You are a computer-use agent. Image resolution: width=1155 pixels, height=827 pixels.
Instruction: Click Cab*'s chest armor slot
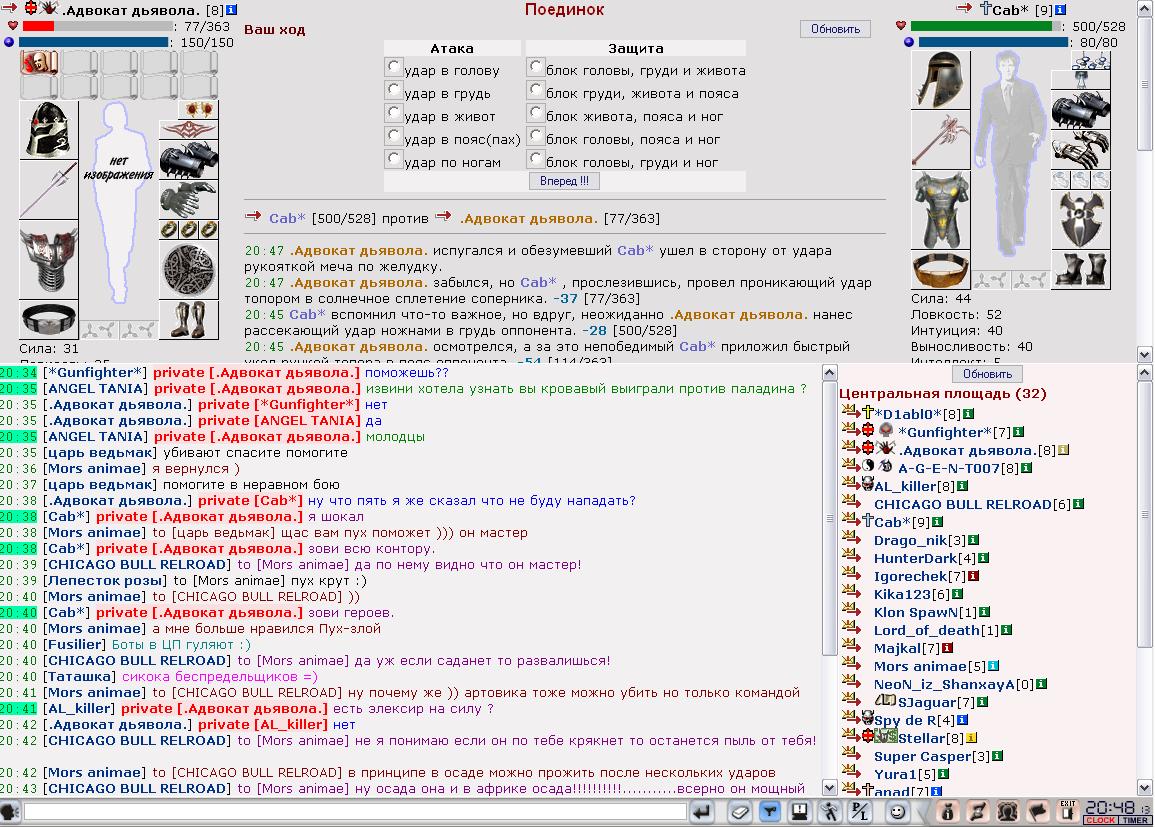pos(941,210)
